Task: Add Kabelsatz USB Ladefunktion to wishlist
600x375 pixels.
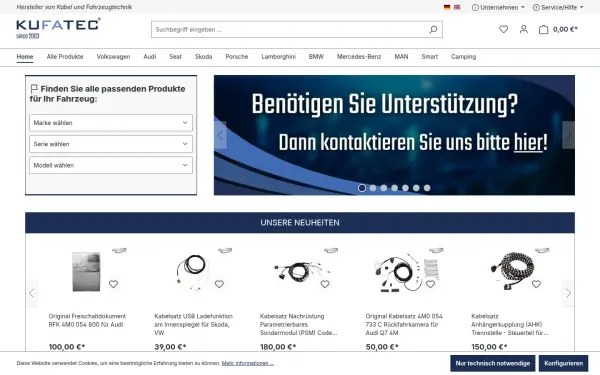Action: click(x=219, y=284)
